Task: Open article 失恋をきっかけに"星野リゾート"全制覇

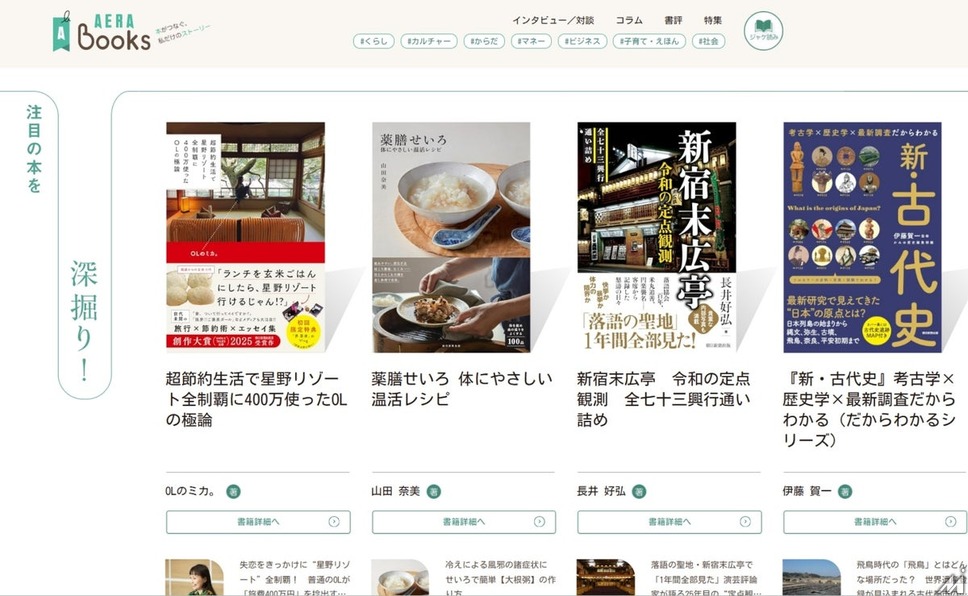Action: pyautogui.click(x=295, y=578)
